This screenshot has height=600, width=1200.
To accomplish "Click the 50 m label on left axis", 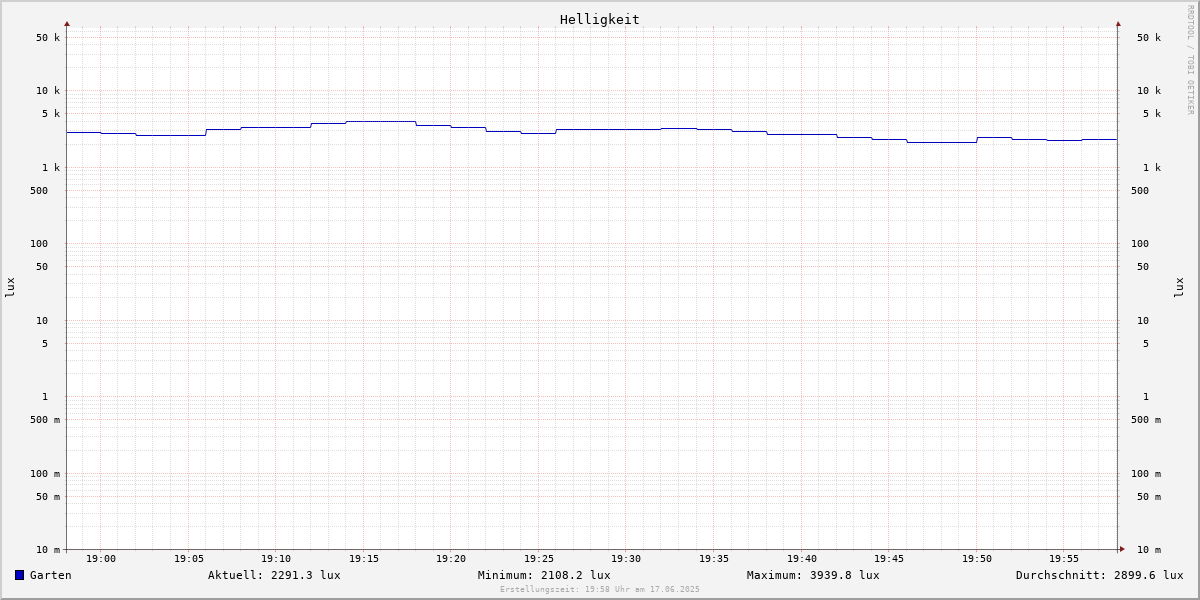I will 48,497.
